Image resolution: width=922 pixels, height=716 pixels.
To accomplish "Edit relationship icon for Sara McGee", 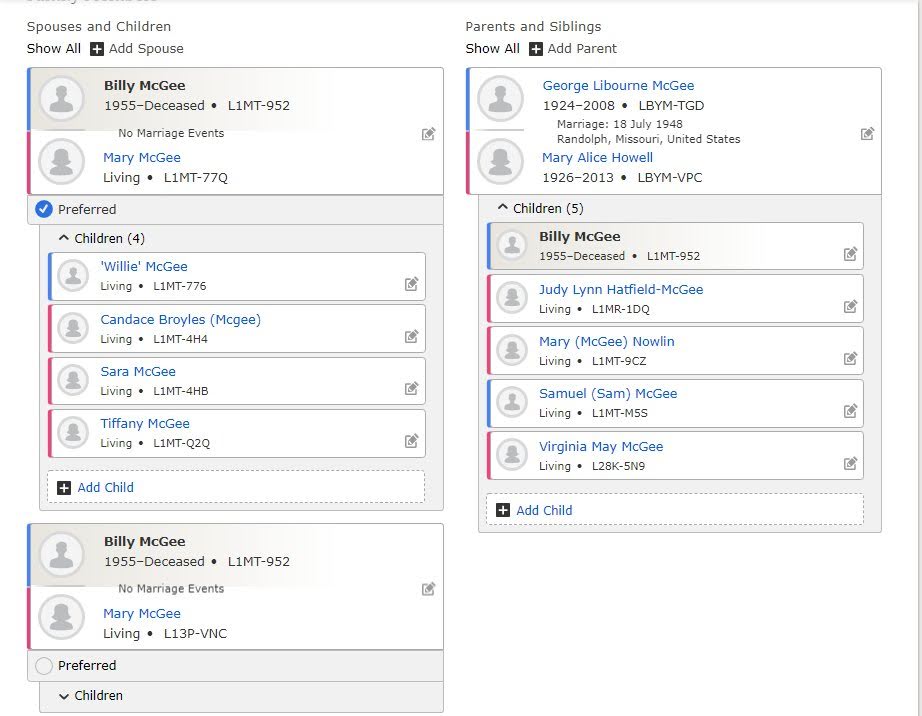I will point(411,388).
